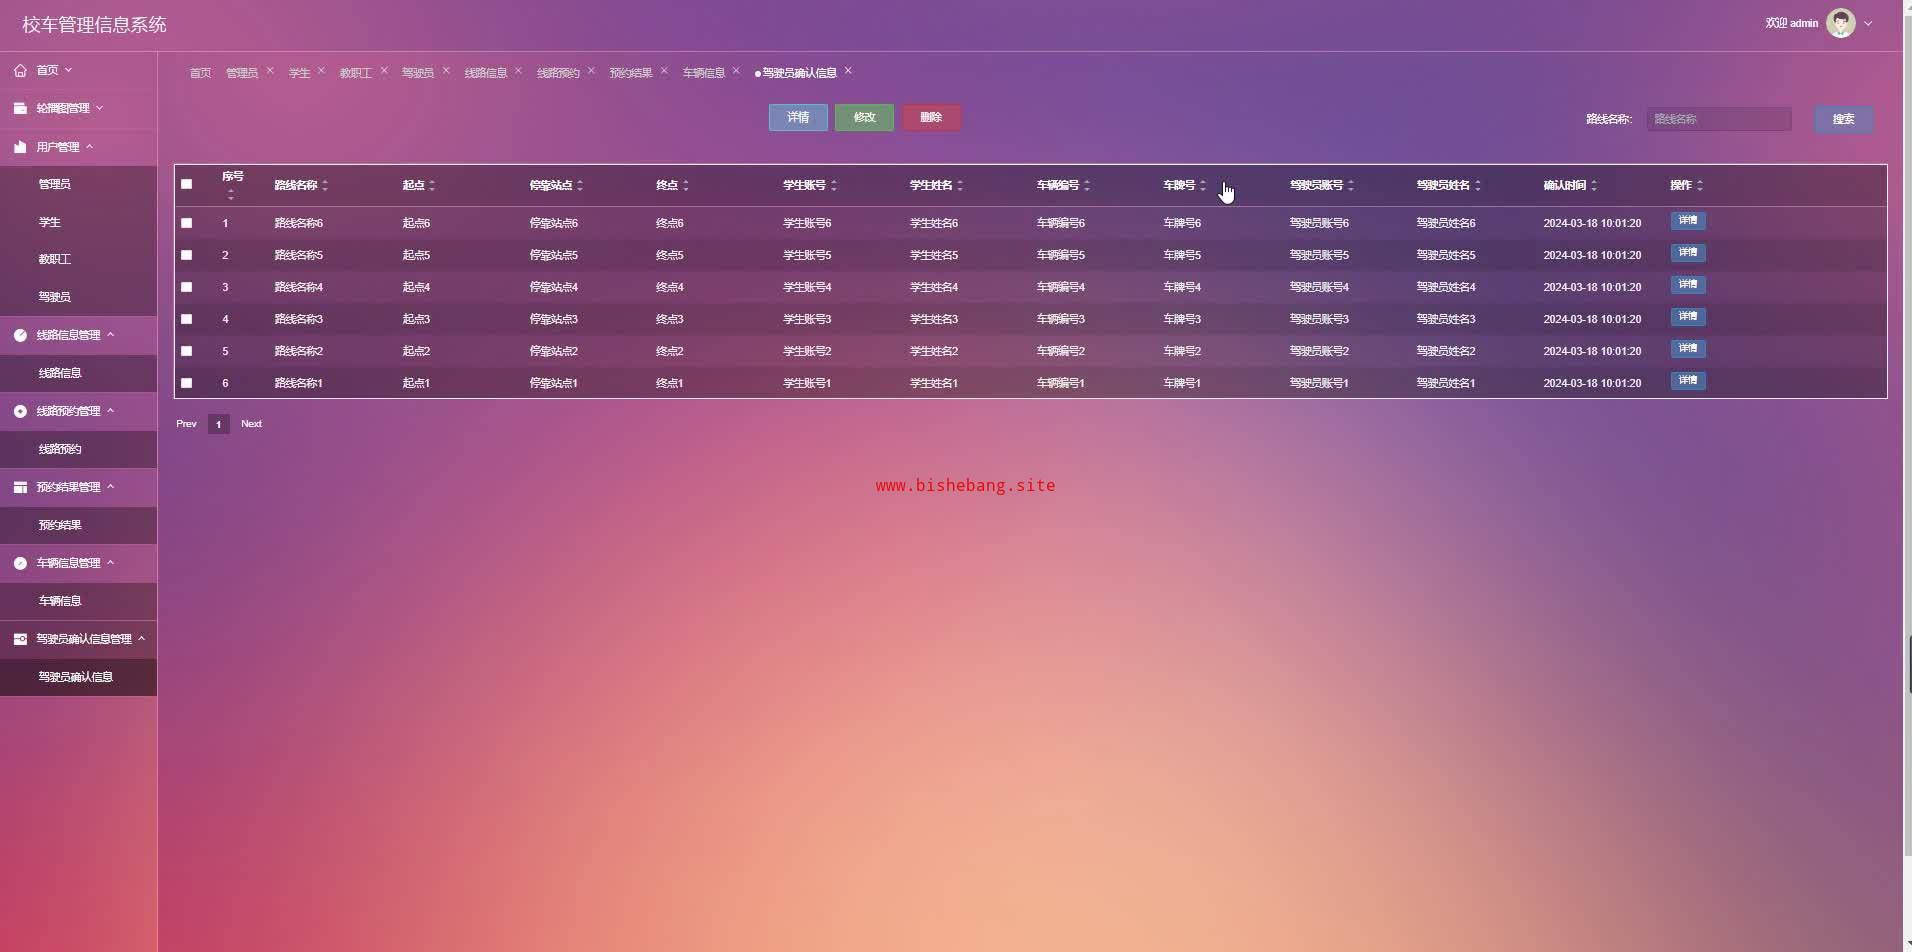
Task: Toggle the select-all checkbox in table header
Action: [x=186, y=184]
